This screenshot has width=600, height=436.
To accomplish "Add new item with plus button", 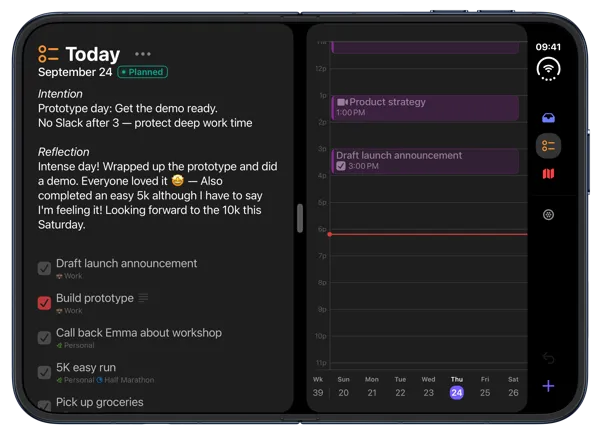I will [548, 386].
